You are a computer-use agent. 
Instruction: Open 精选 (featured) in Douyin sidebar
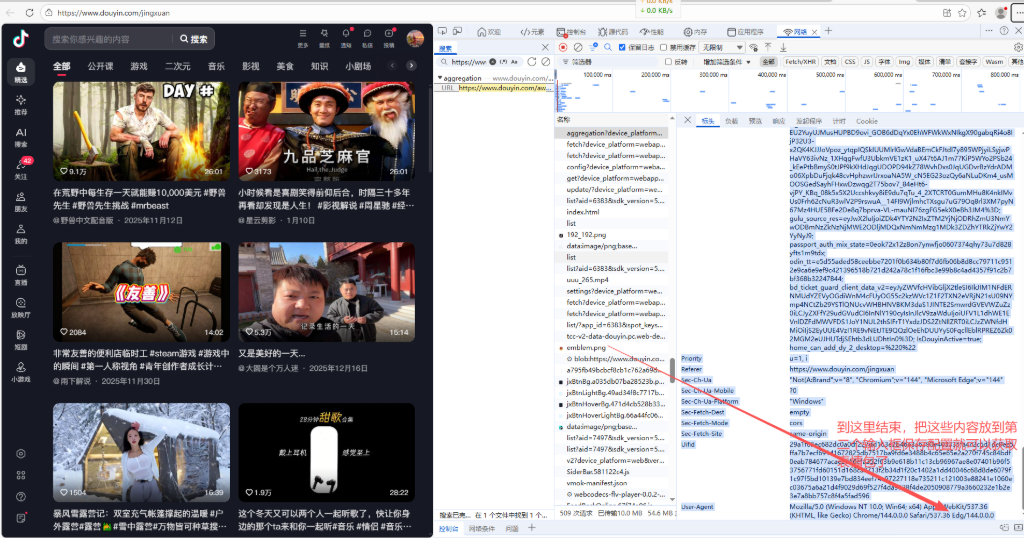point(21,72)
